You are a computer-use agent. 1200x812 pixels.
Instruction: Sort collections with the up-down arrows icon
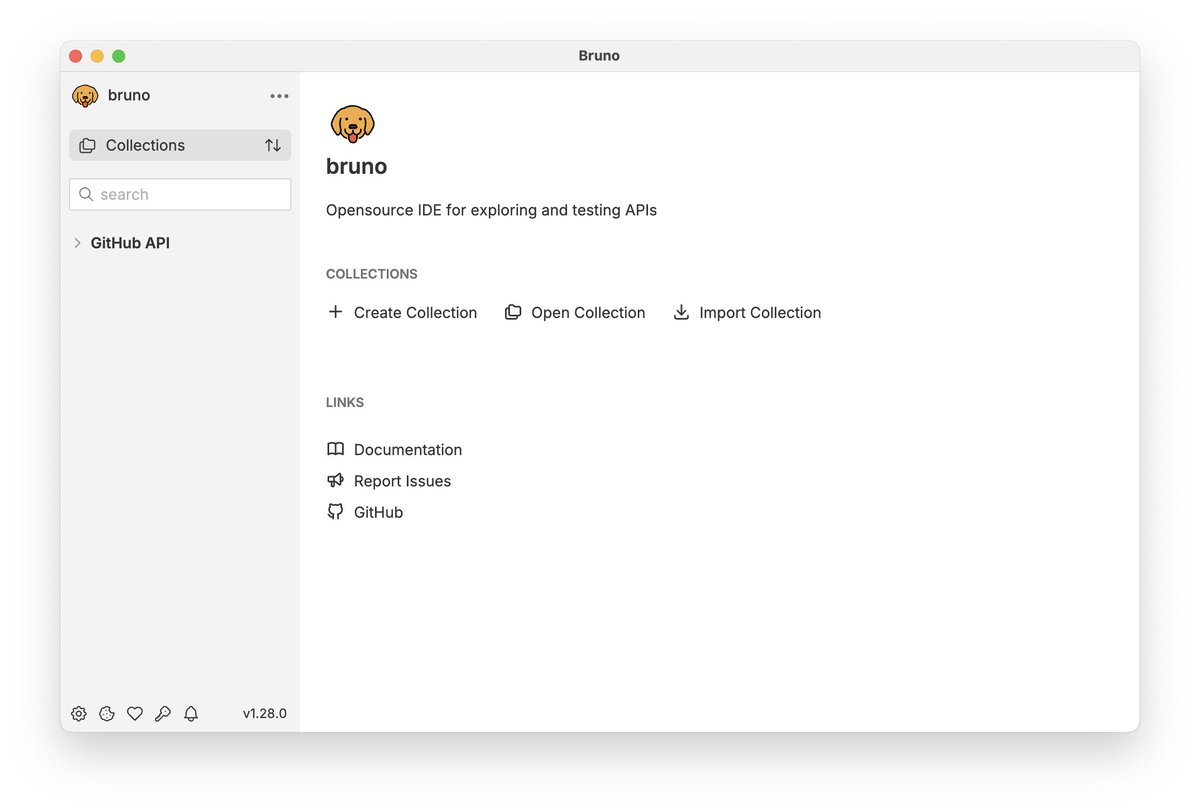click(x=273, y=145)
